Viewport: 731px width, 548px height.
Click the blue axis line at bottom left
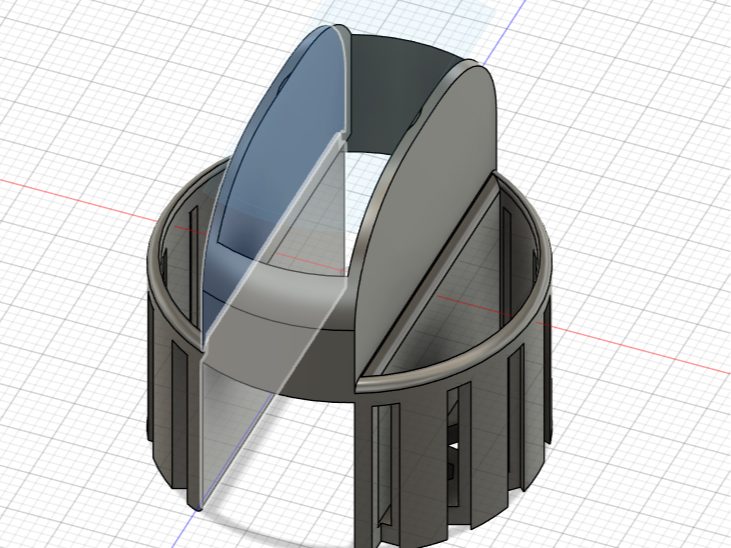coord(186,527)
